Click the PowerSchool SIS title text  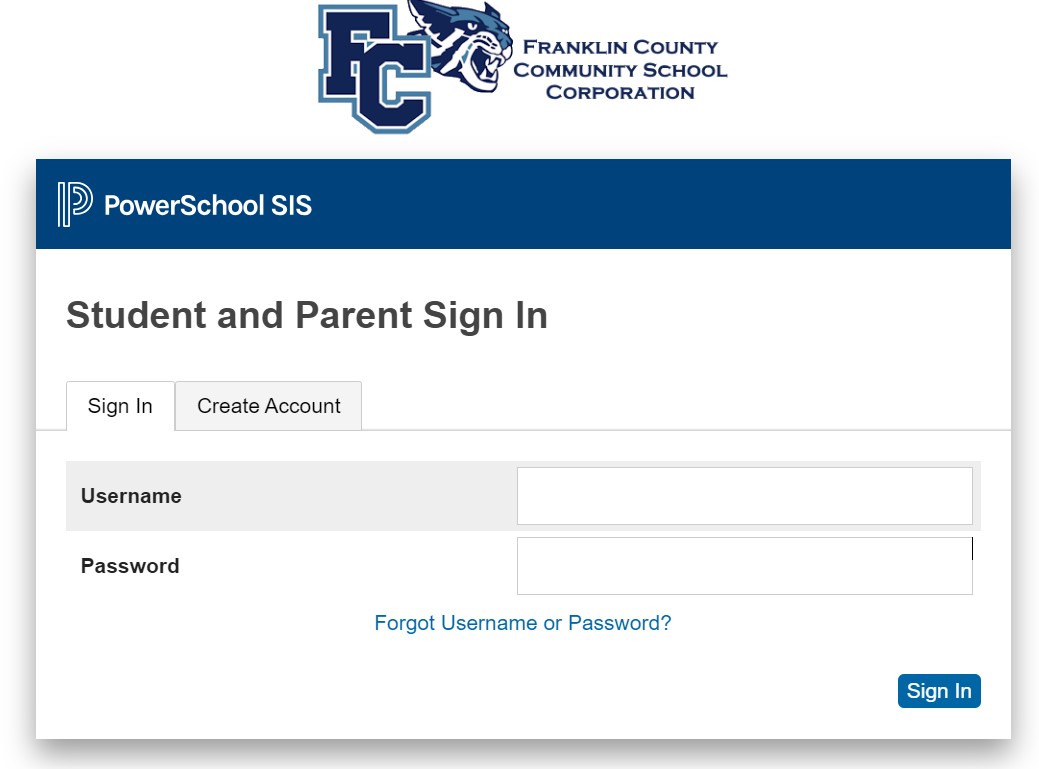208,206
